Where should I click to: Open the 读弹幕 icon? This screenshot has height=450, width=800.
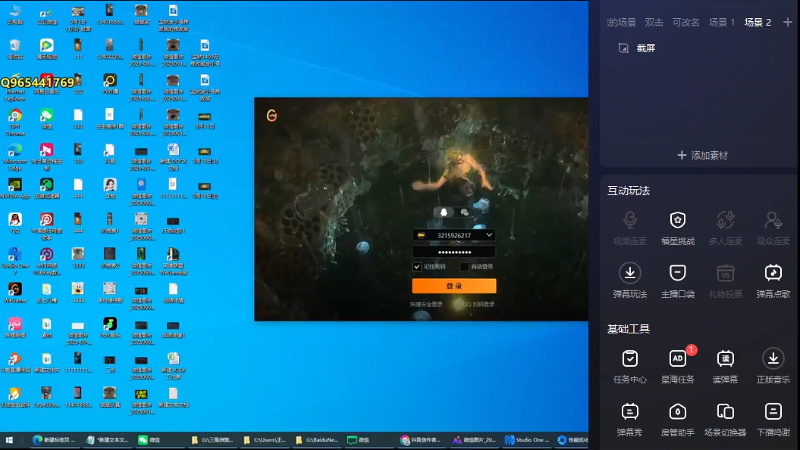click(x=726, y=359)
